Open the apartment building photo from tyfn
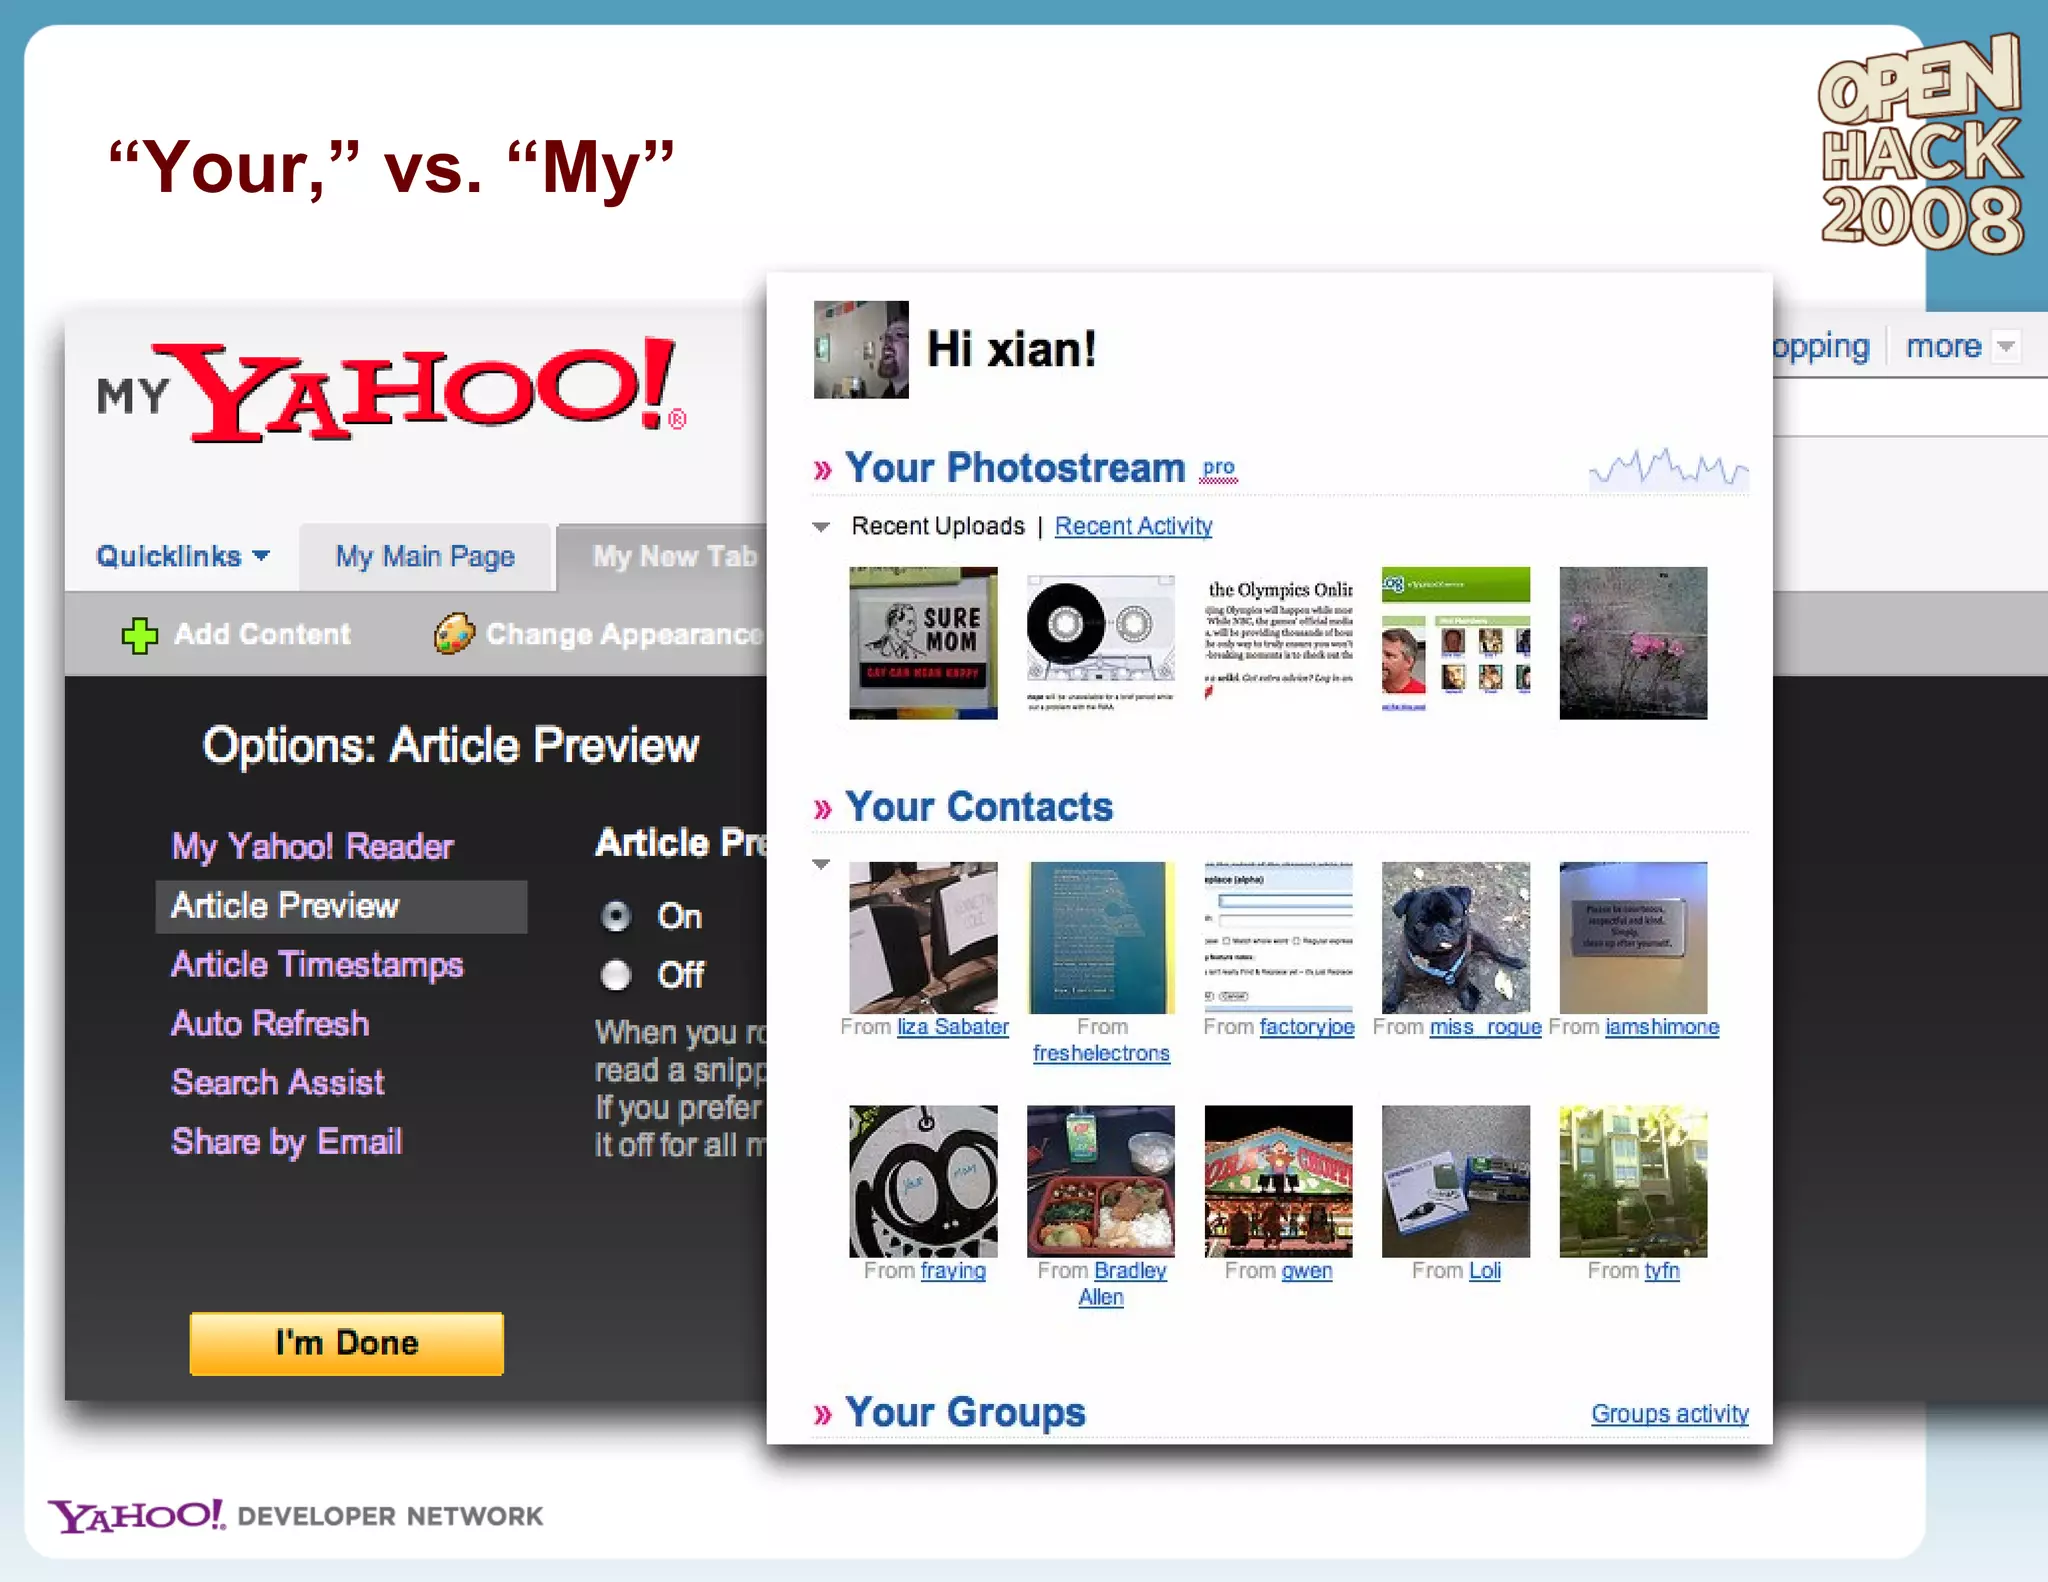Viewport: 2048px width, 1582px height. (1633, 1181)
